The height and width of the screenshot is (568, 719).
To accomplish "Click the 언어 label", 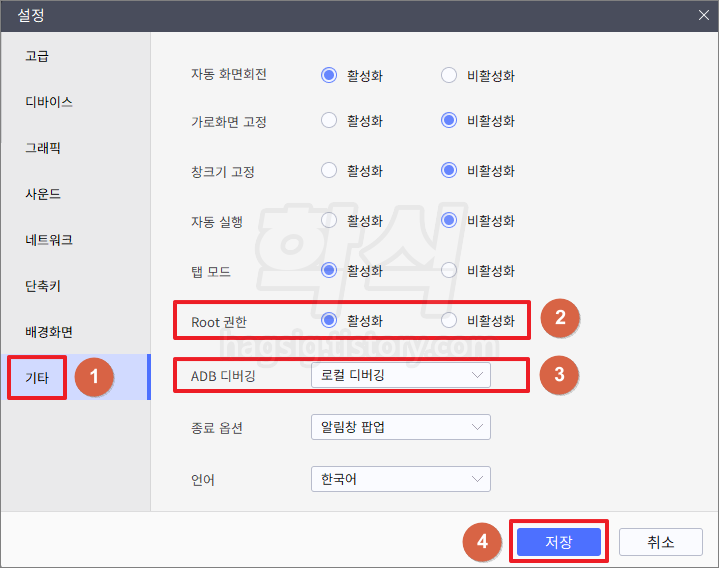I will click(x=203, y=480).
